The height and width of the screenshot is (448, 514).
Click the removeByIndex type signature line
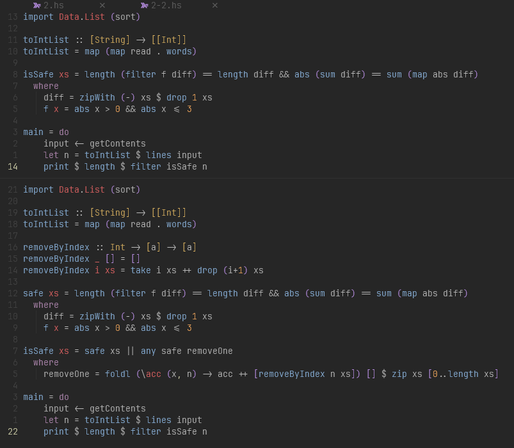click(x=110, y=247)
